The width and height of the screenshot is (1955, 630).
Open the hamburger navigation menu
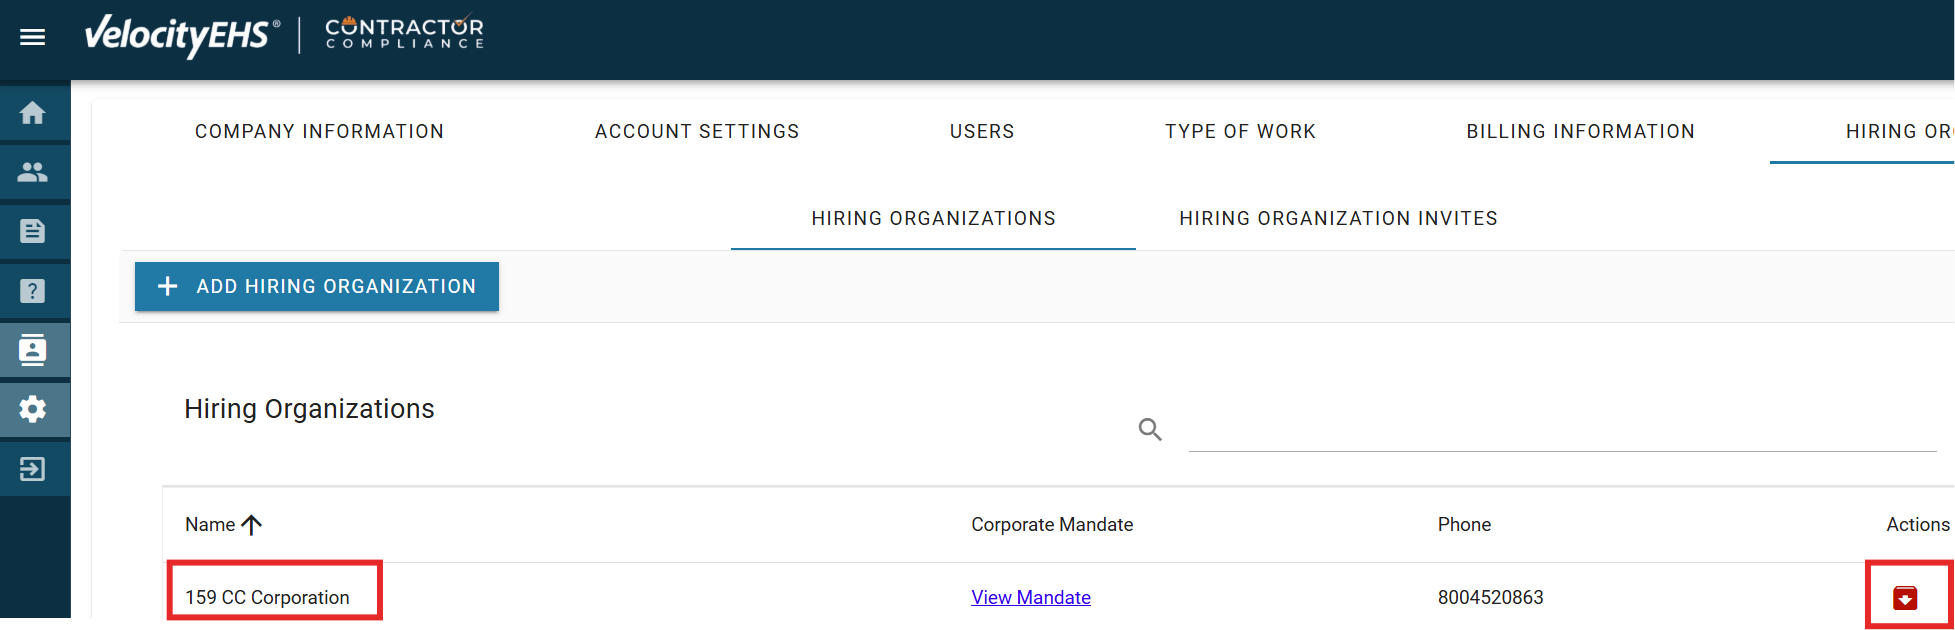tap(33, 37)
